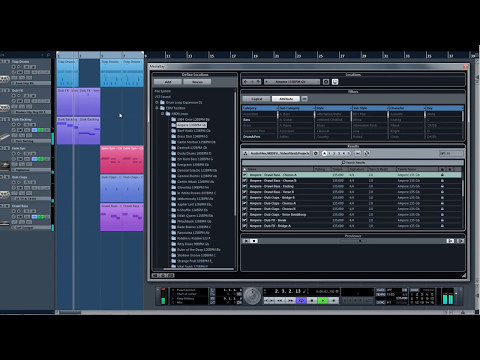
Task: Click the pink MIDI clip in arrangement
Action: [x=122, y=159]
